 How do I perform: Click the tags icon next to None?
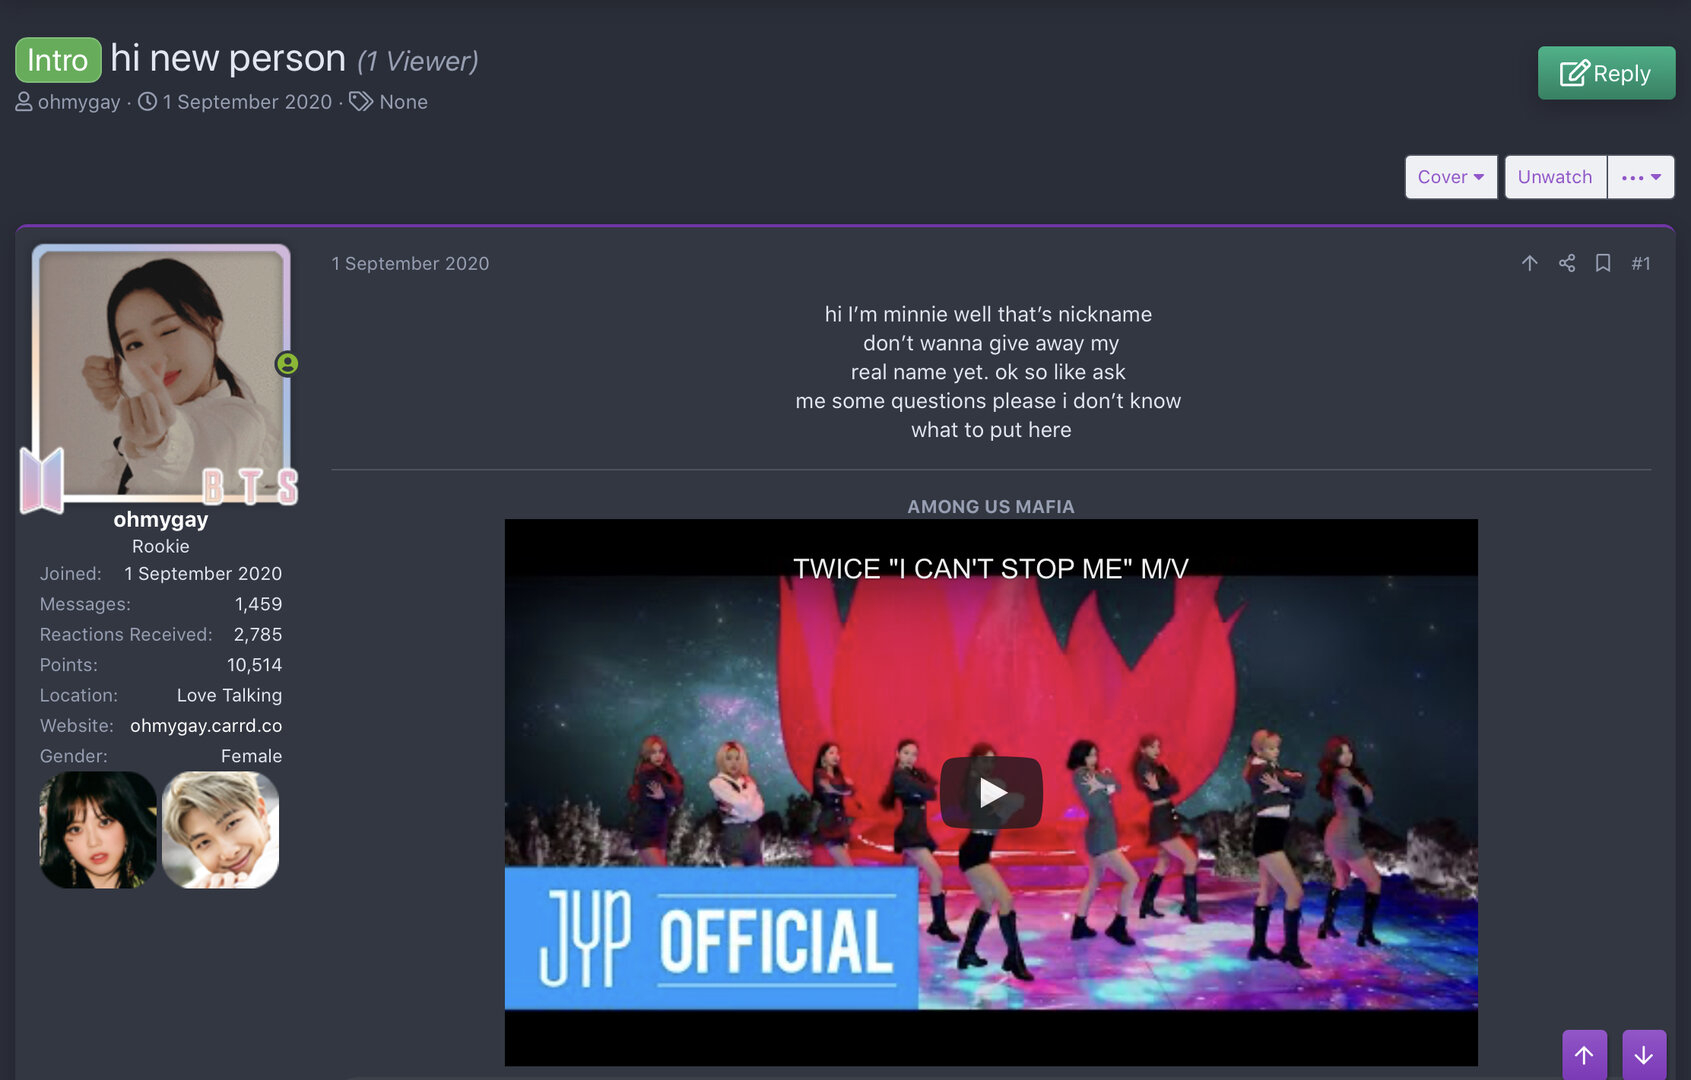361,102
